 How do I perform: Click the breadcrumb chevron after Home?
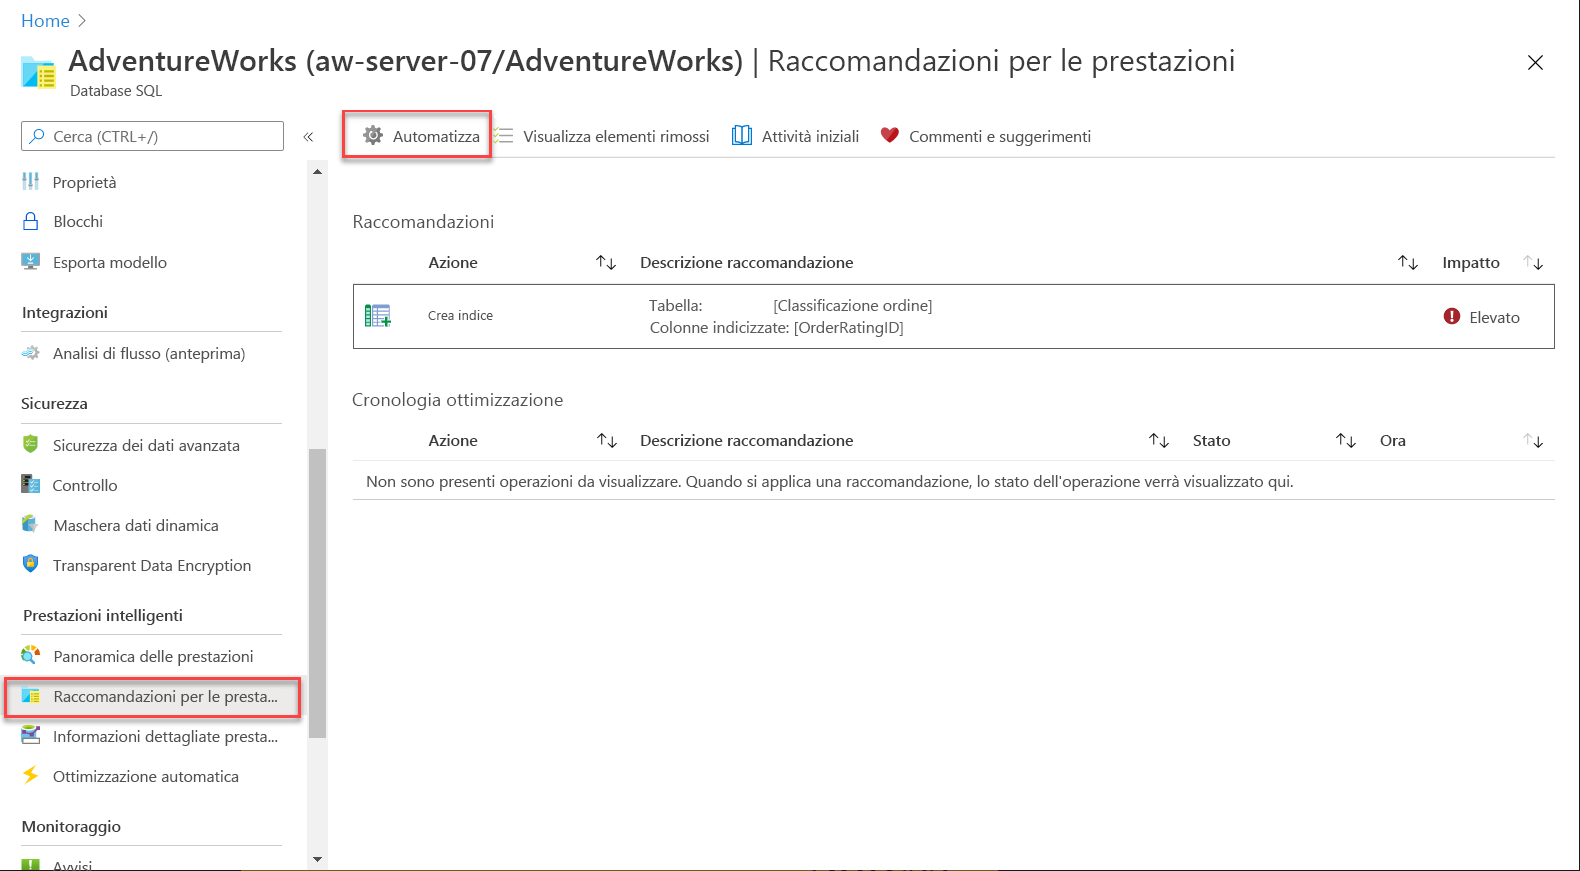tap(82, 20)
